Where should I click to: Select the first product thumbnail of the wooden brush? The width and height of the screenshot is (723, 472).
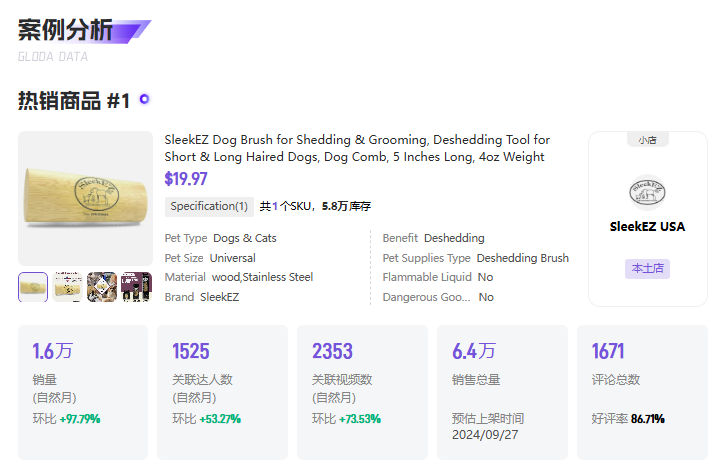click(33, 287)
